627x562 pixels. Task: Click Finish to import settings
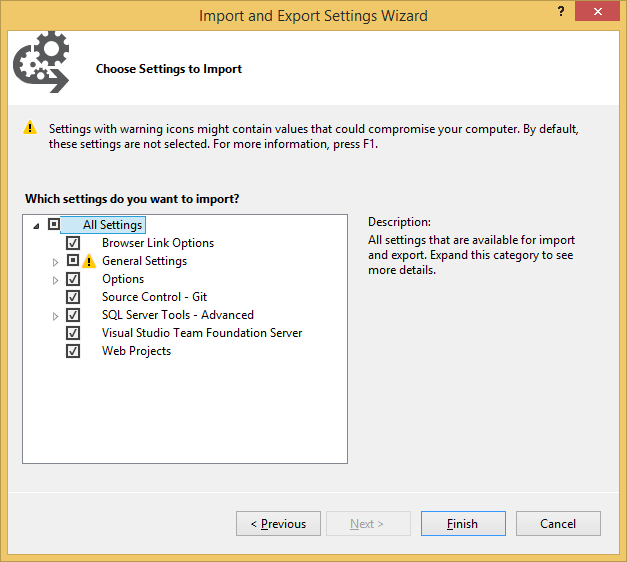coord(462,523)
